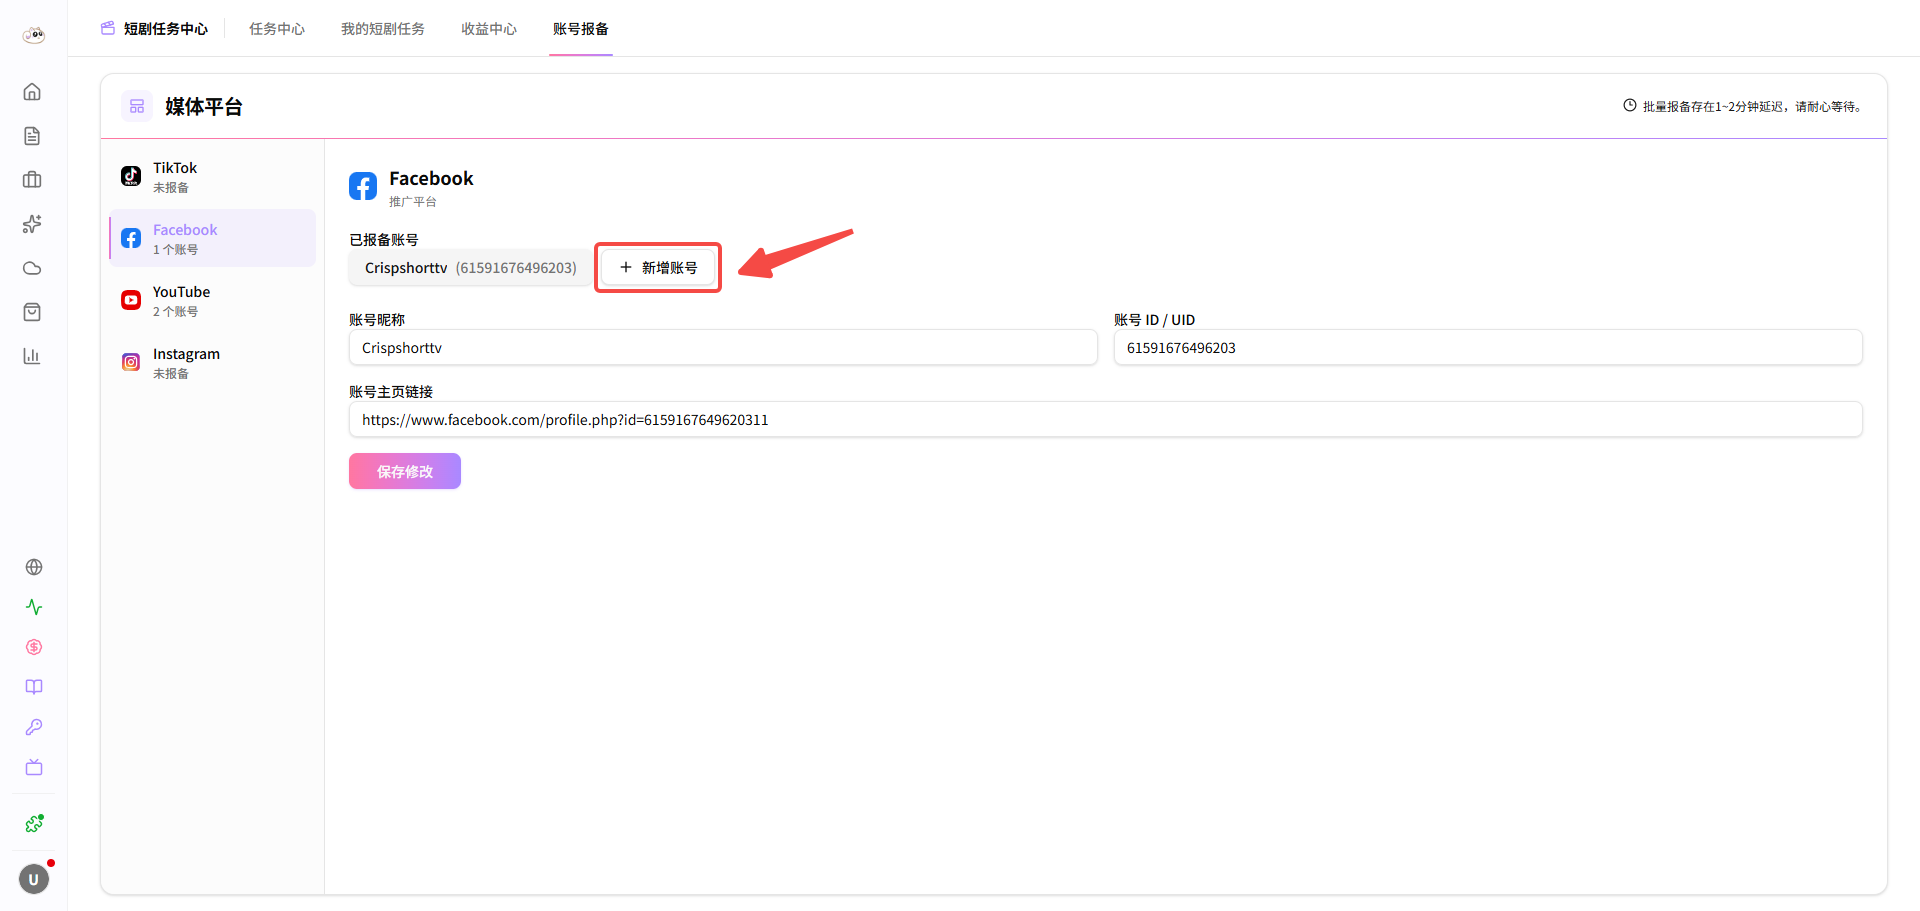The width and height of the screenshot is (1920, 911).
Task: Click the 短剧任务中心 title
Action: click(x=166, y=29)
